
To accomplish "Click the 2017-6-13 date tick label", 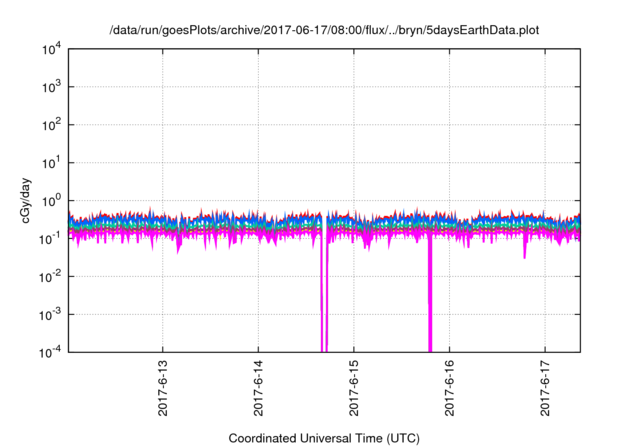I will click(162, 388).
